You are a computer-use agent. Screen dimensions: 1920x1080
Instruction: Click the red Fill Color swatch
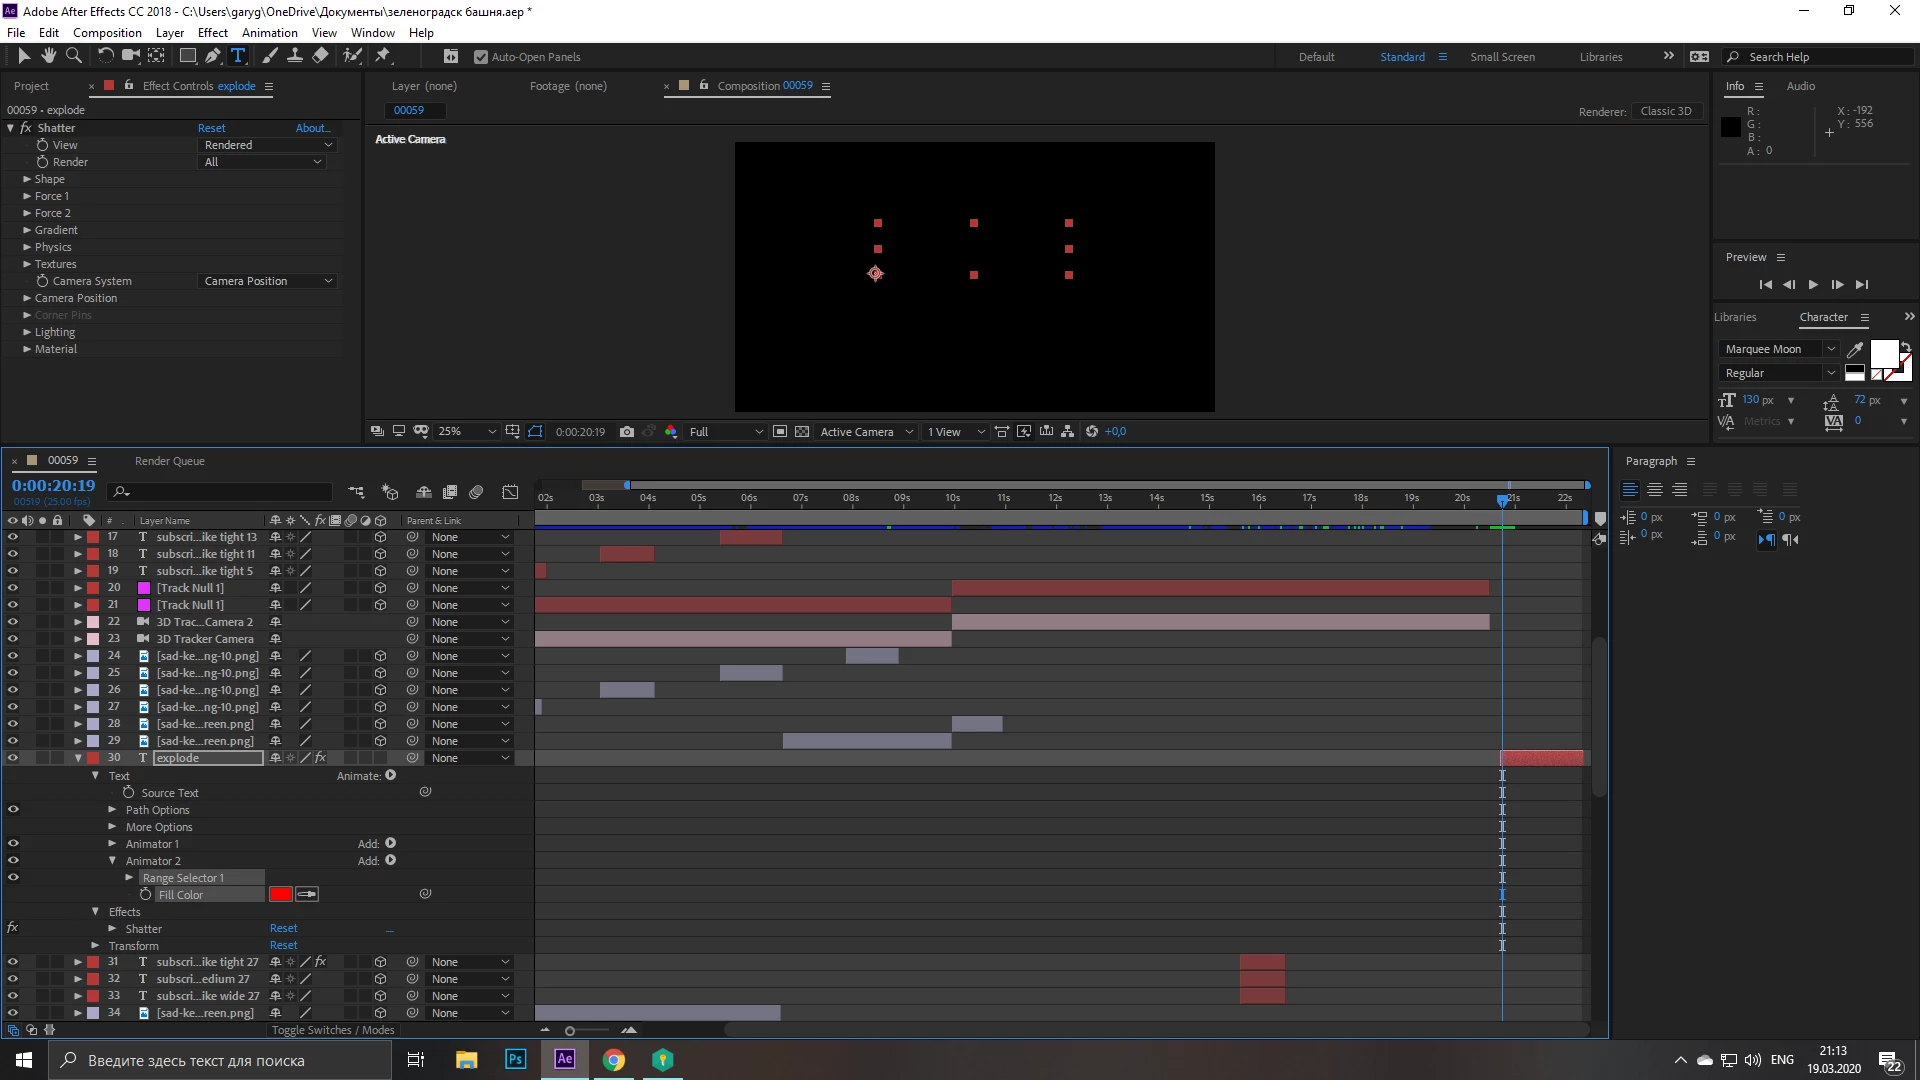pyautogui.click(x=280, y=895)
